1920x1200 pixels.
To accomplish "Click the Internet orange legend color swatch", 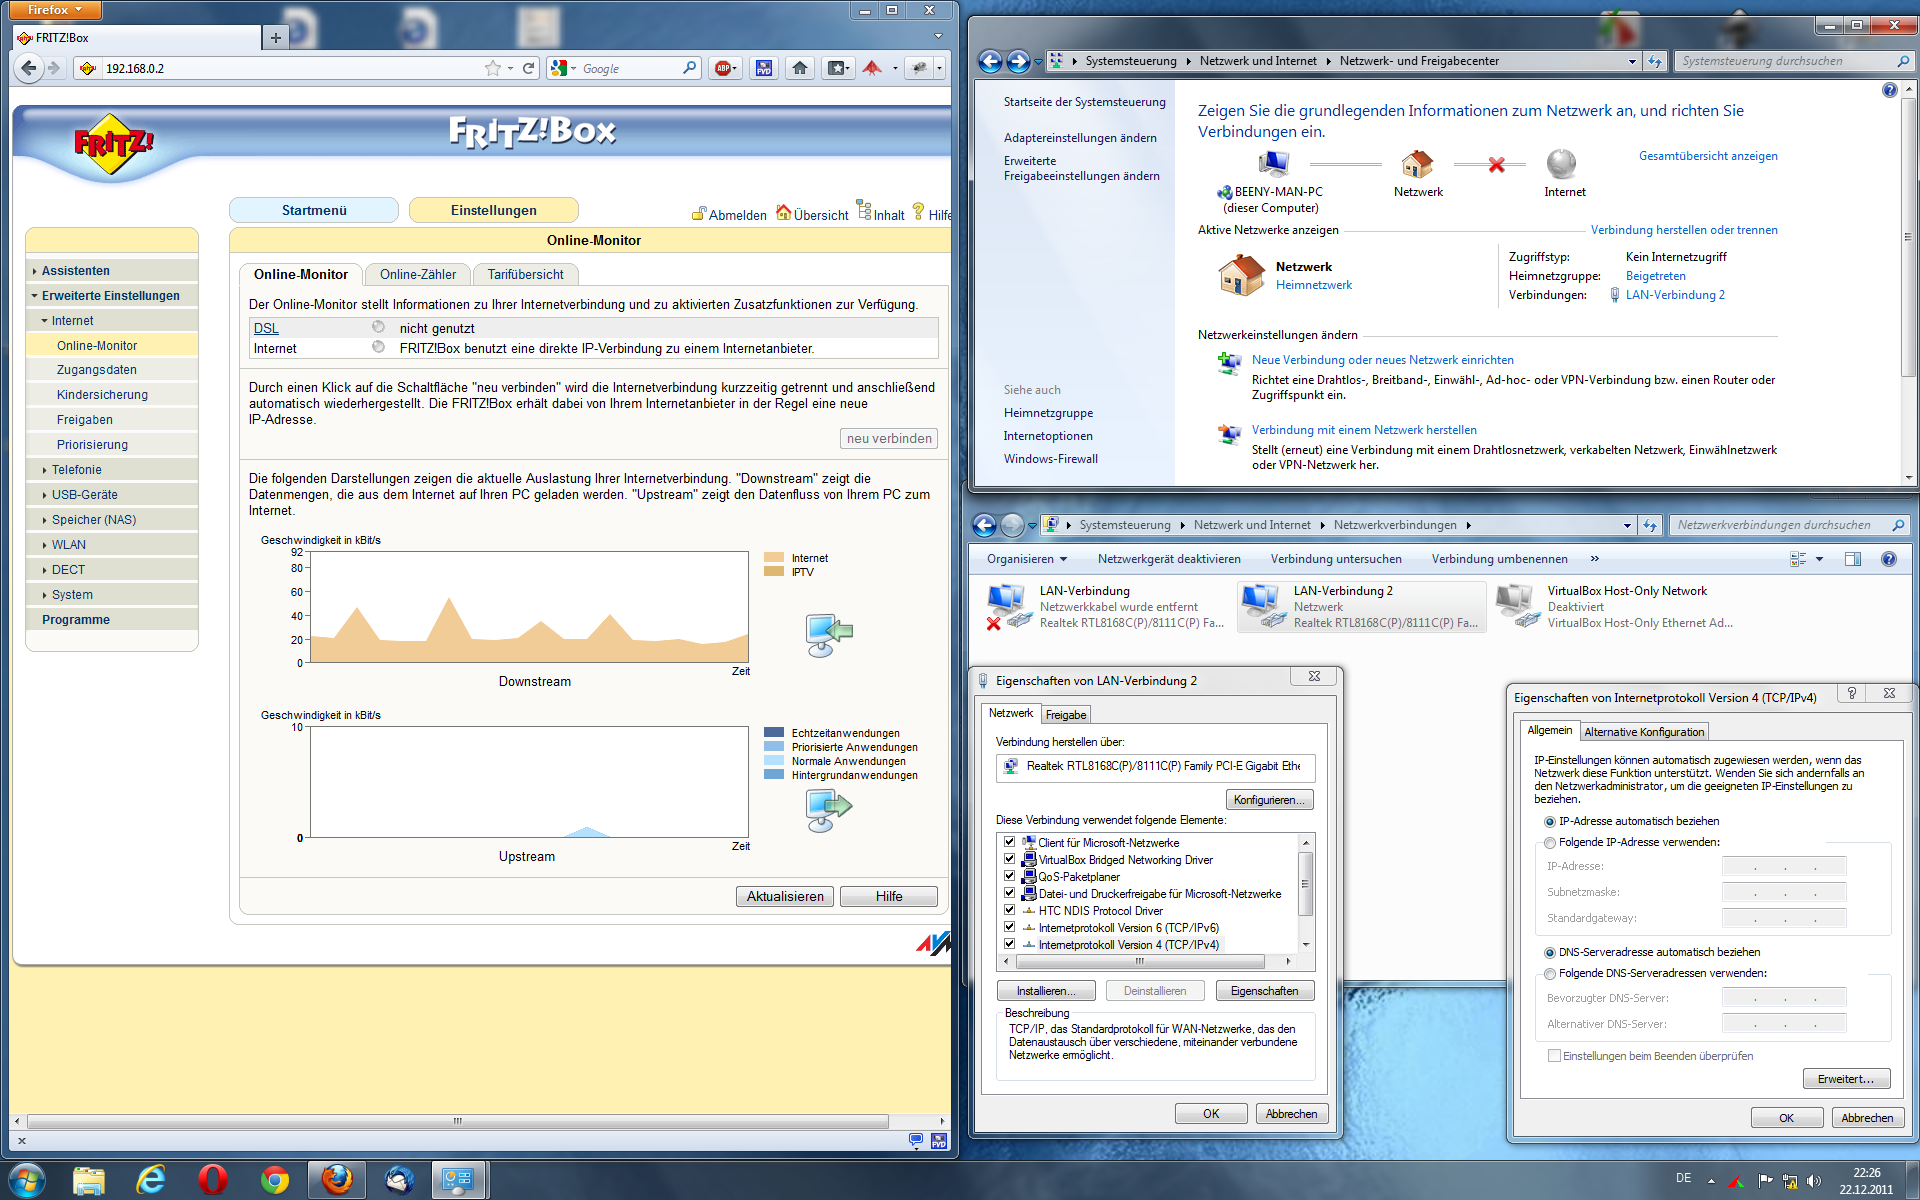I will 773,558.
